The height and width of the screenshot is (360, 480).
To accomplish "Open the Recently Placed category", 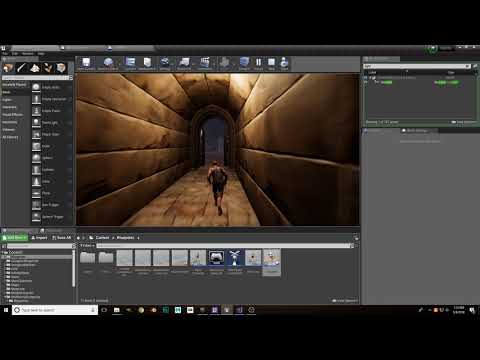I will point(15,85).
